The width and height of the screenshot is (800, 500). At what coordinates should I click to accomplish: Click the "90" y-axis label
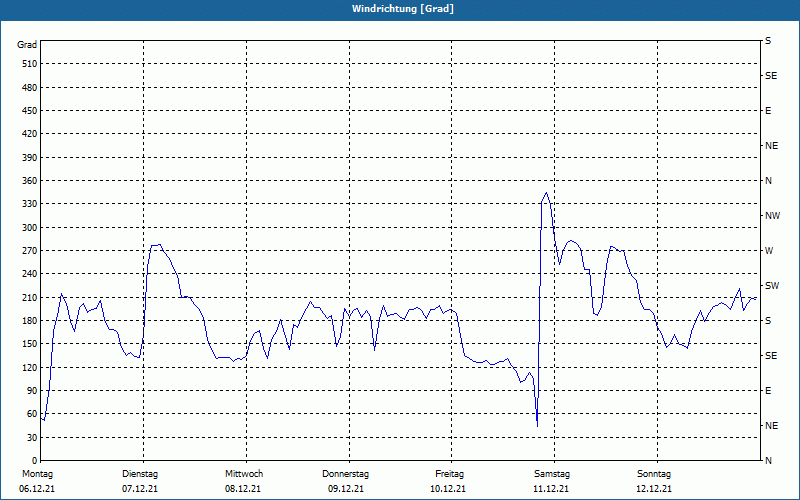[x=32, y=391]
